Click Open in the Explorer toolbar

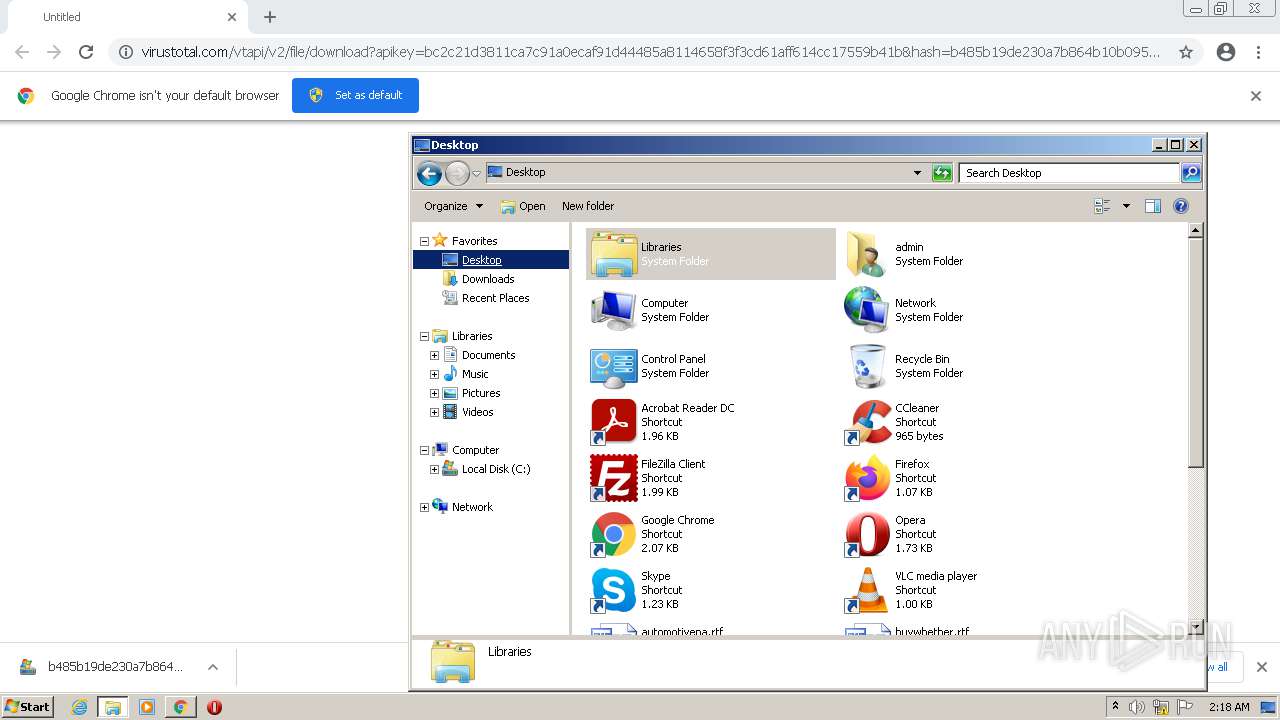tap(523, 206)
